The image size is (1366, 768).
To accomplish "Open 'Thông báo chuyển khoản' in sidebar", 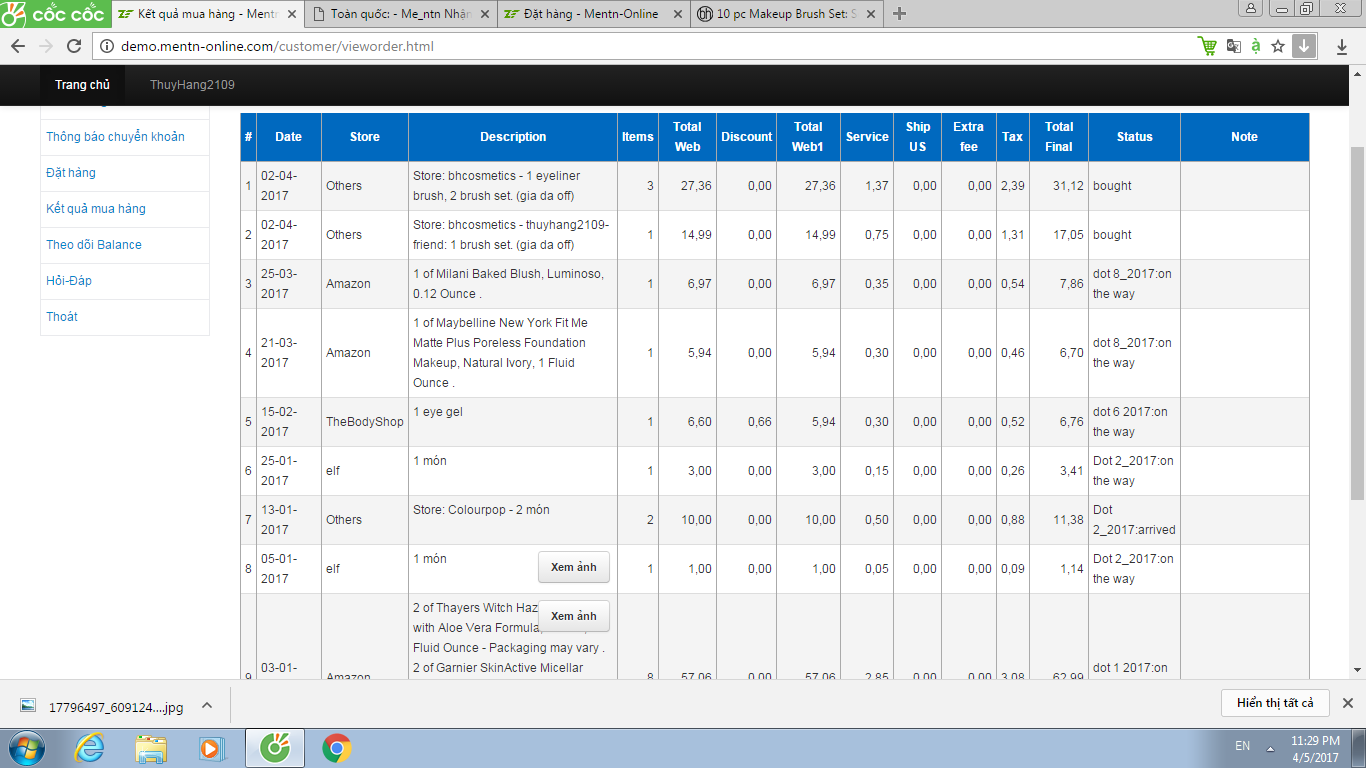I will [x=116, y=137].
